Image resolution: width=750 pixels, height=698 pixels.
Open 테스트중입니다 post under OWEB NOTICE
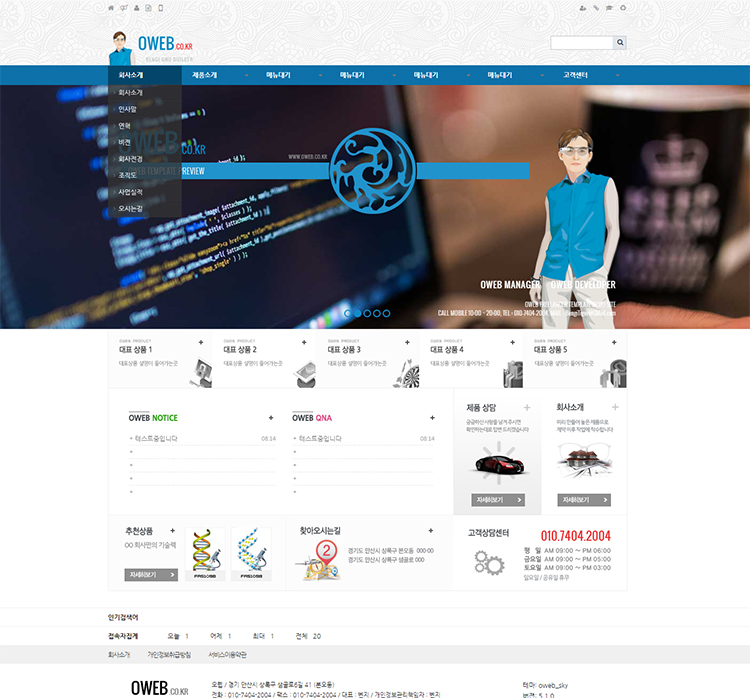[x=156, y=438]
